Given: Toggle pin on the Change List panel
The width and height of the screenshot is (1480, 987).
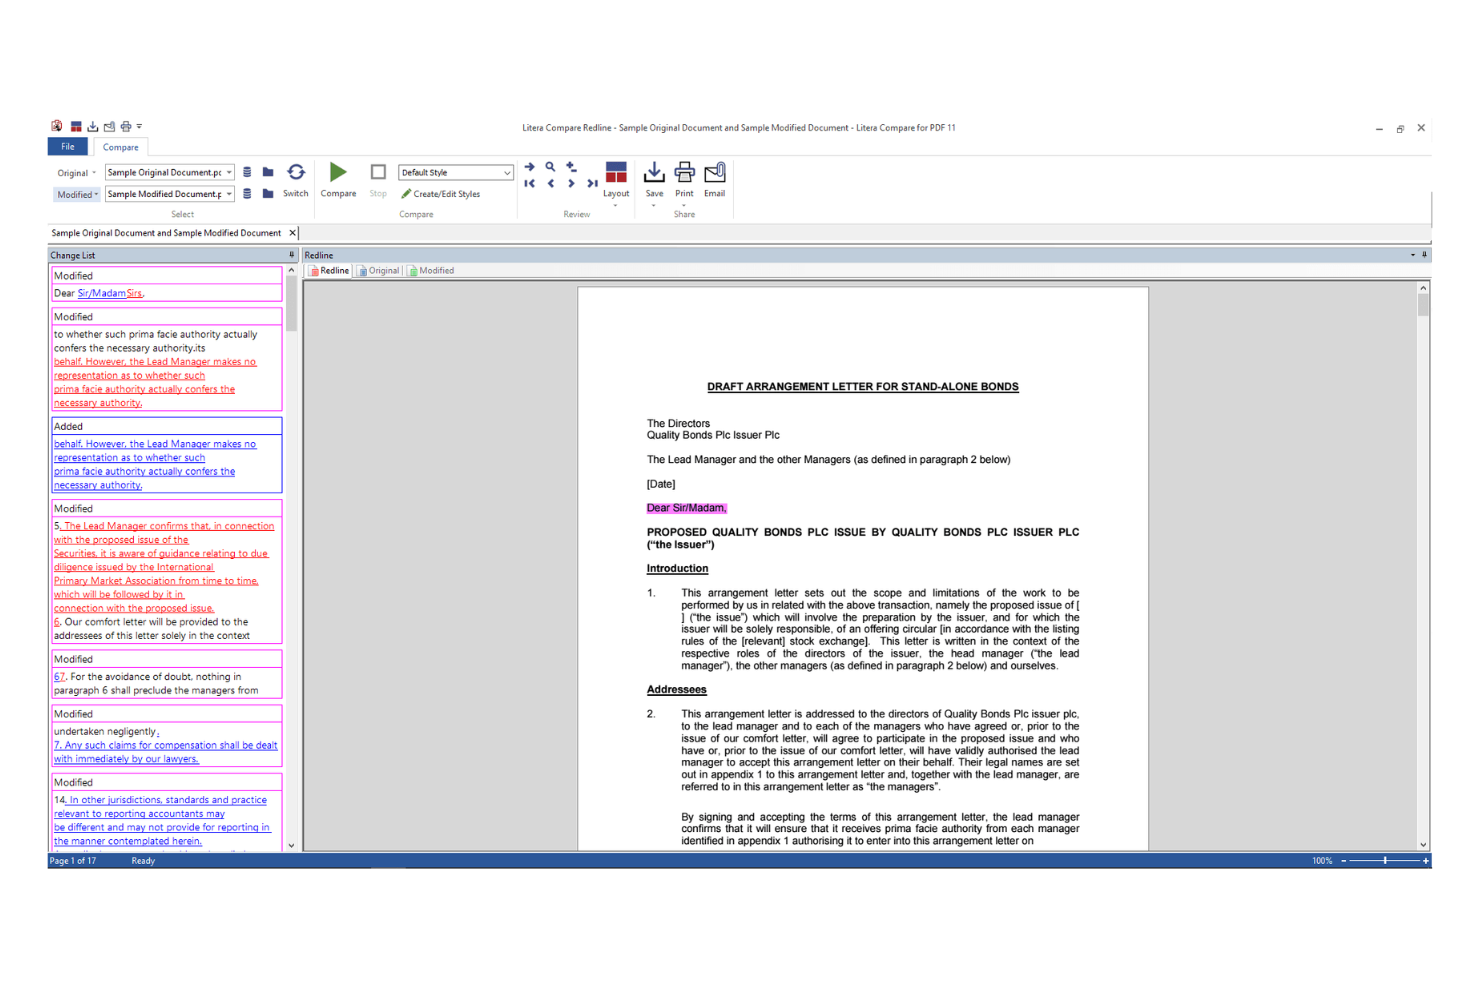Looking at the screenshot, I should pyautogui.click(x=292, y=255).
